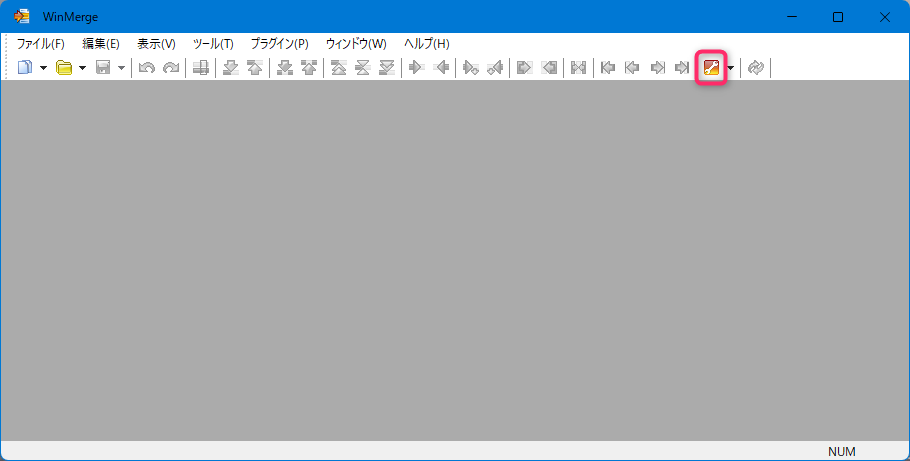The height and width of the screenshot is (461, 910).
Task: Open the ツール(T) menu
Action: [x=213, y=44]
